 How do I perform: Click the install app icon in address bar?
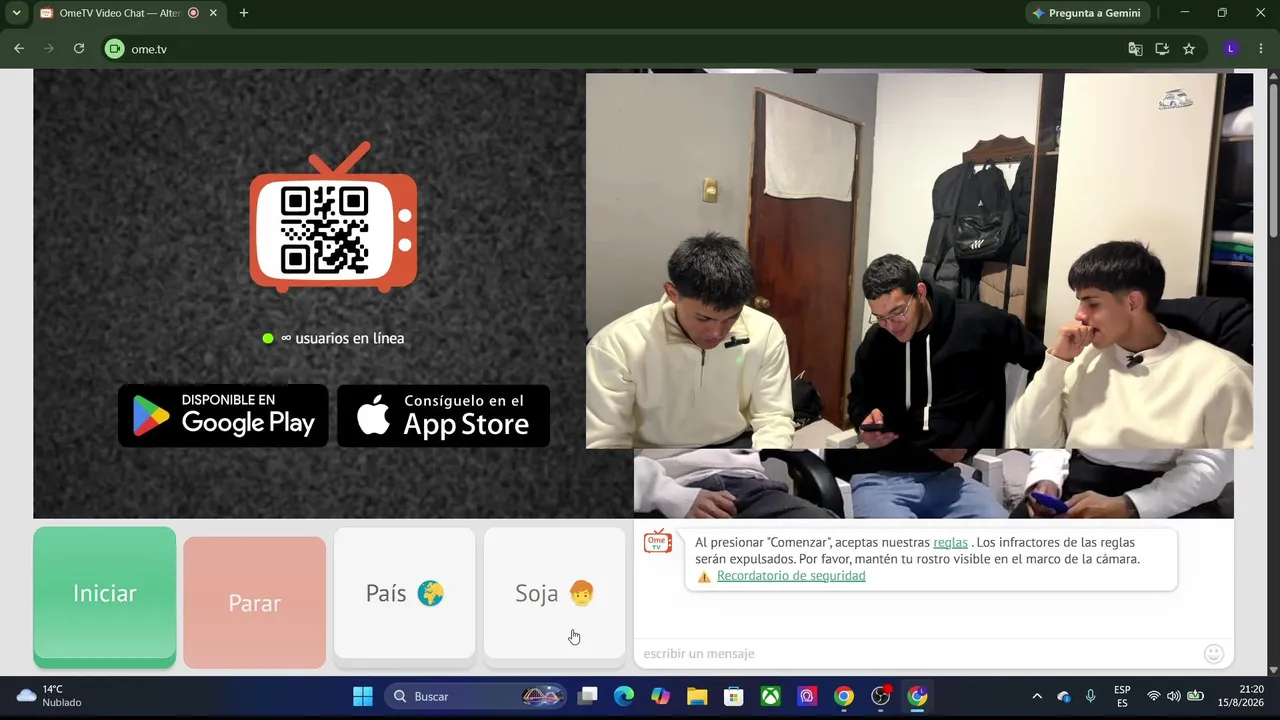(x=1162, y=49)
